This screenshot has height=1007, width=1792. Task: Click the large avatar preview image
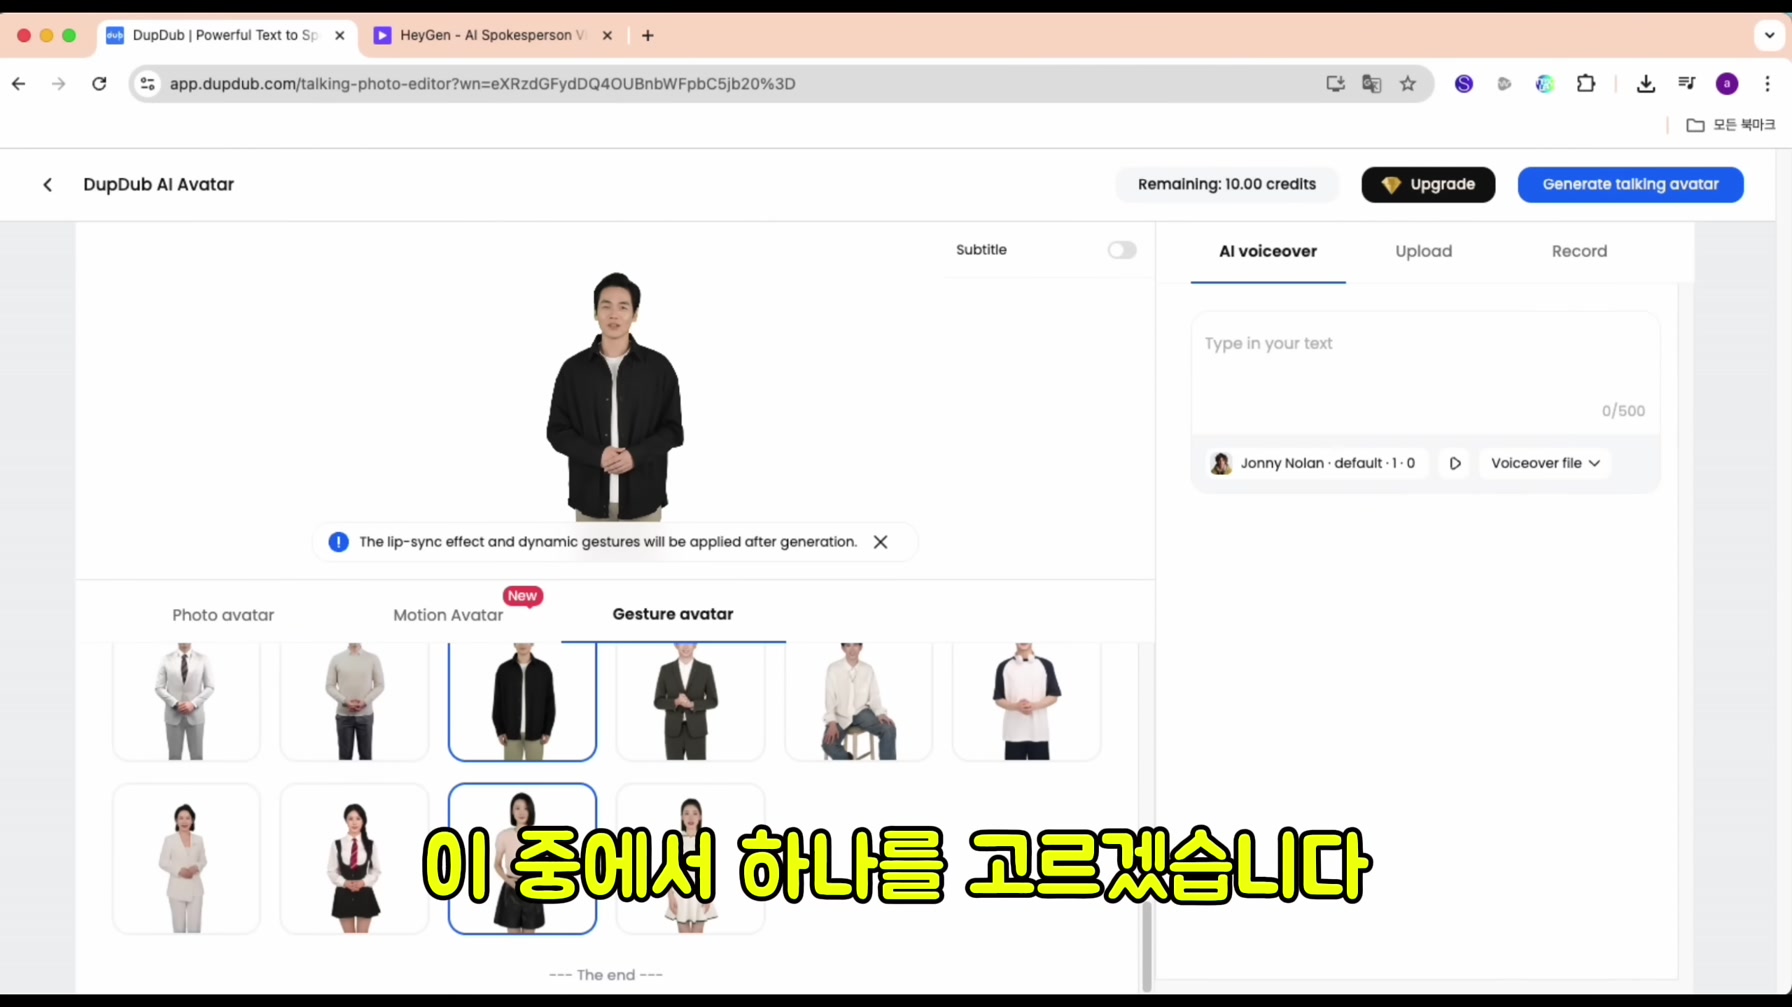[615, 396]
